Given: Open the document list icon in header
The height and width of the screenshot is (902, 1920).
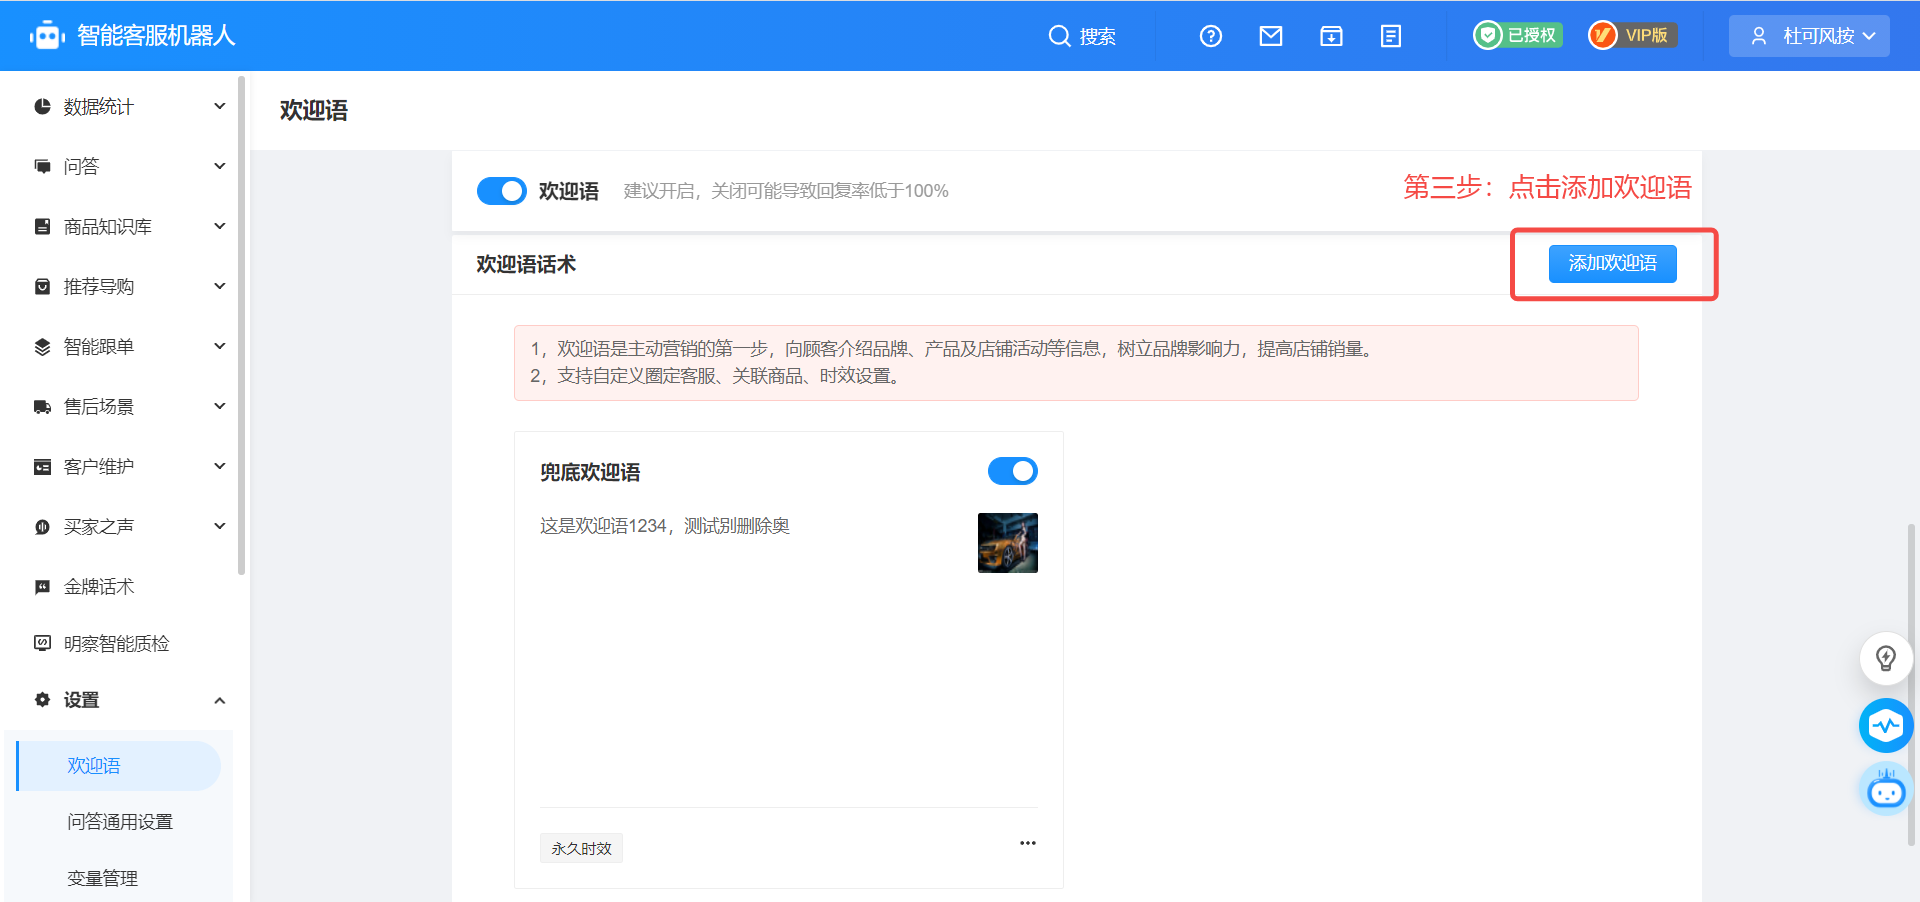Looking at the screenshot, I should pos(1391,36).
